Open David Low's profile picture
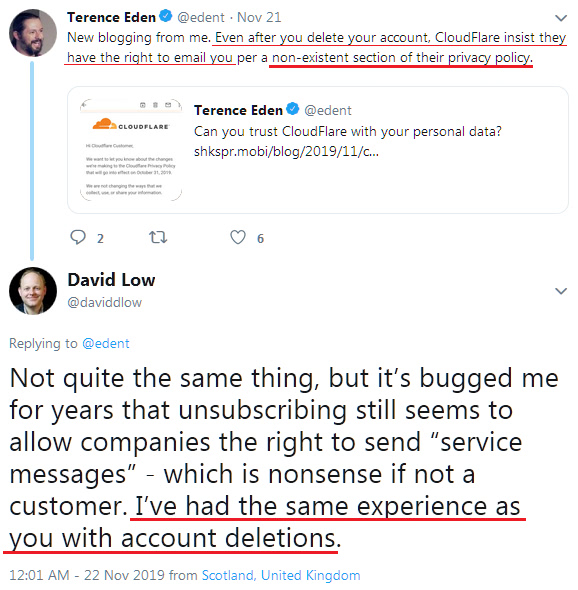578x590 pixels. [33, 291]
